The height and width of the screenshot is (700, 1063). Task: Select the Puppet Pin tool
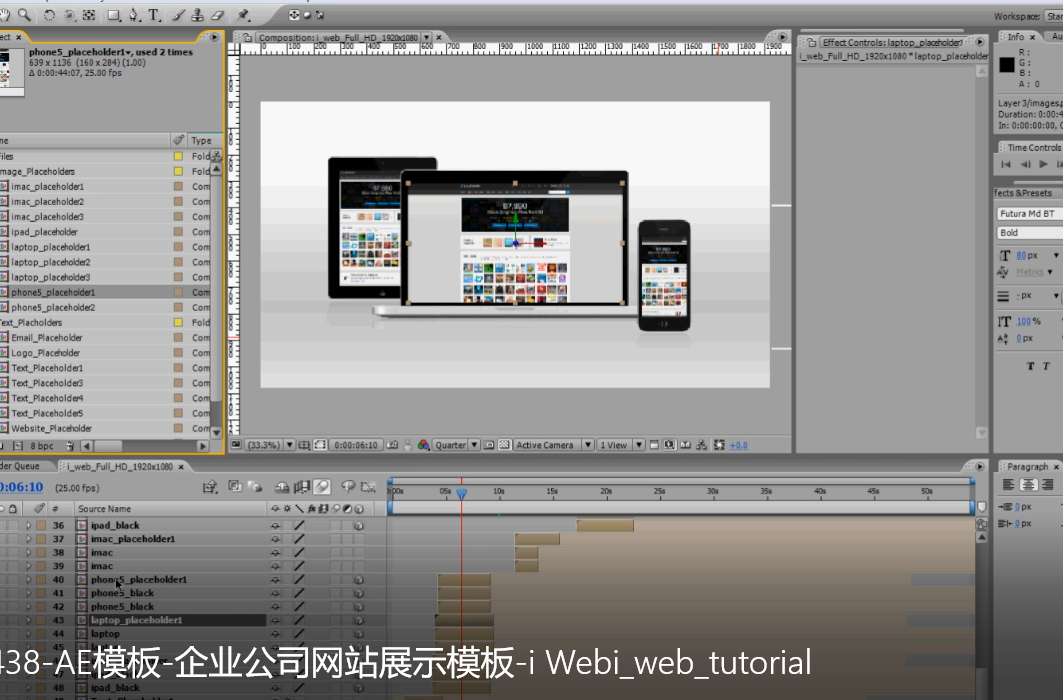(243, 15)
